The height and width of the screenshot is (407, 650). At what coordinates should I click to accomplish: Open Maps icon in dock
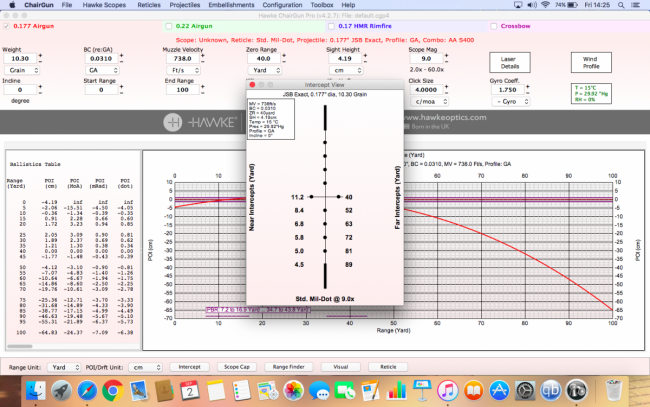[x=267, y=390]
